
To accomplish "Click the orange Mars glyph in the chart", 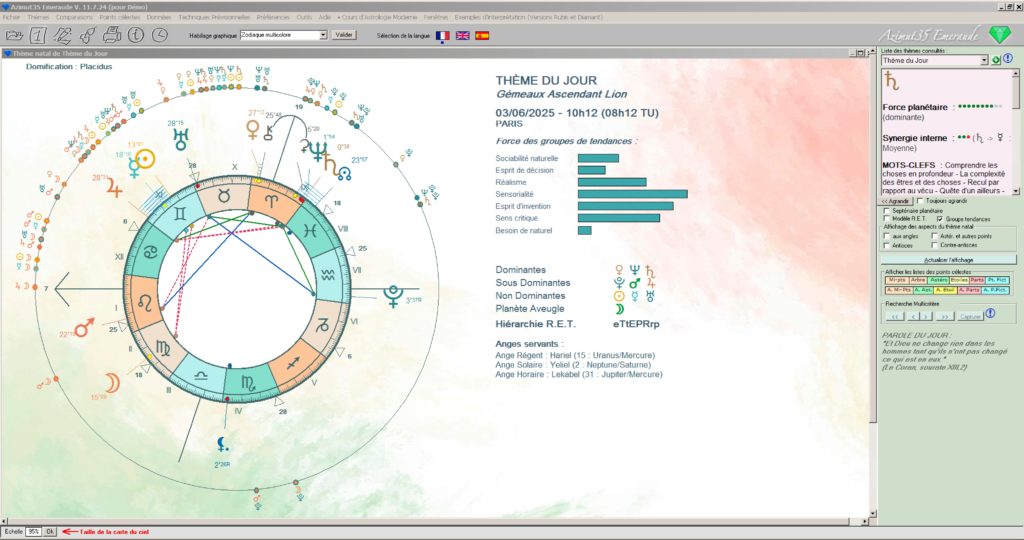I will pyautogui.click(x=84, y=326).
